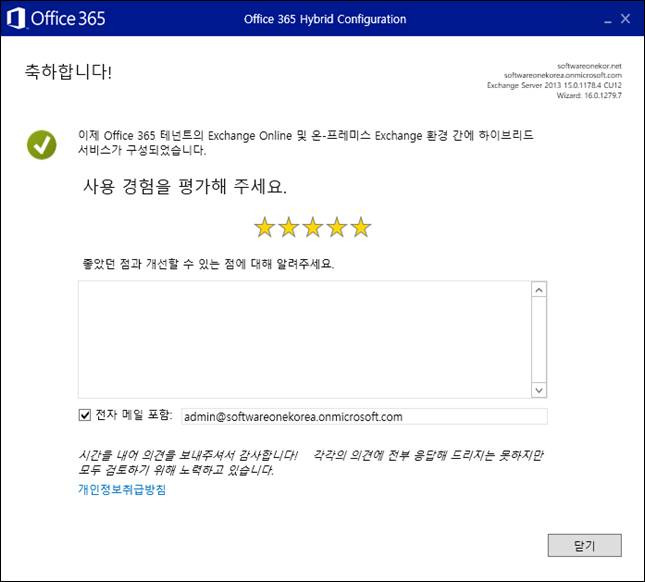
Task: Click the softwareonekorea.onmicrosoft.com tenant text
Action: click(x=563, y=75)
